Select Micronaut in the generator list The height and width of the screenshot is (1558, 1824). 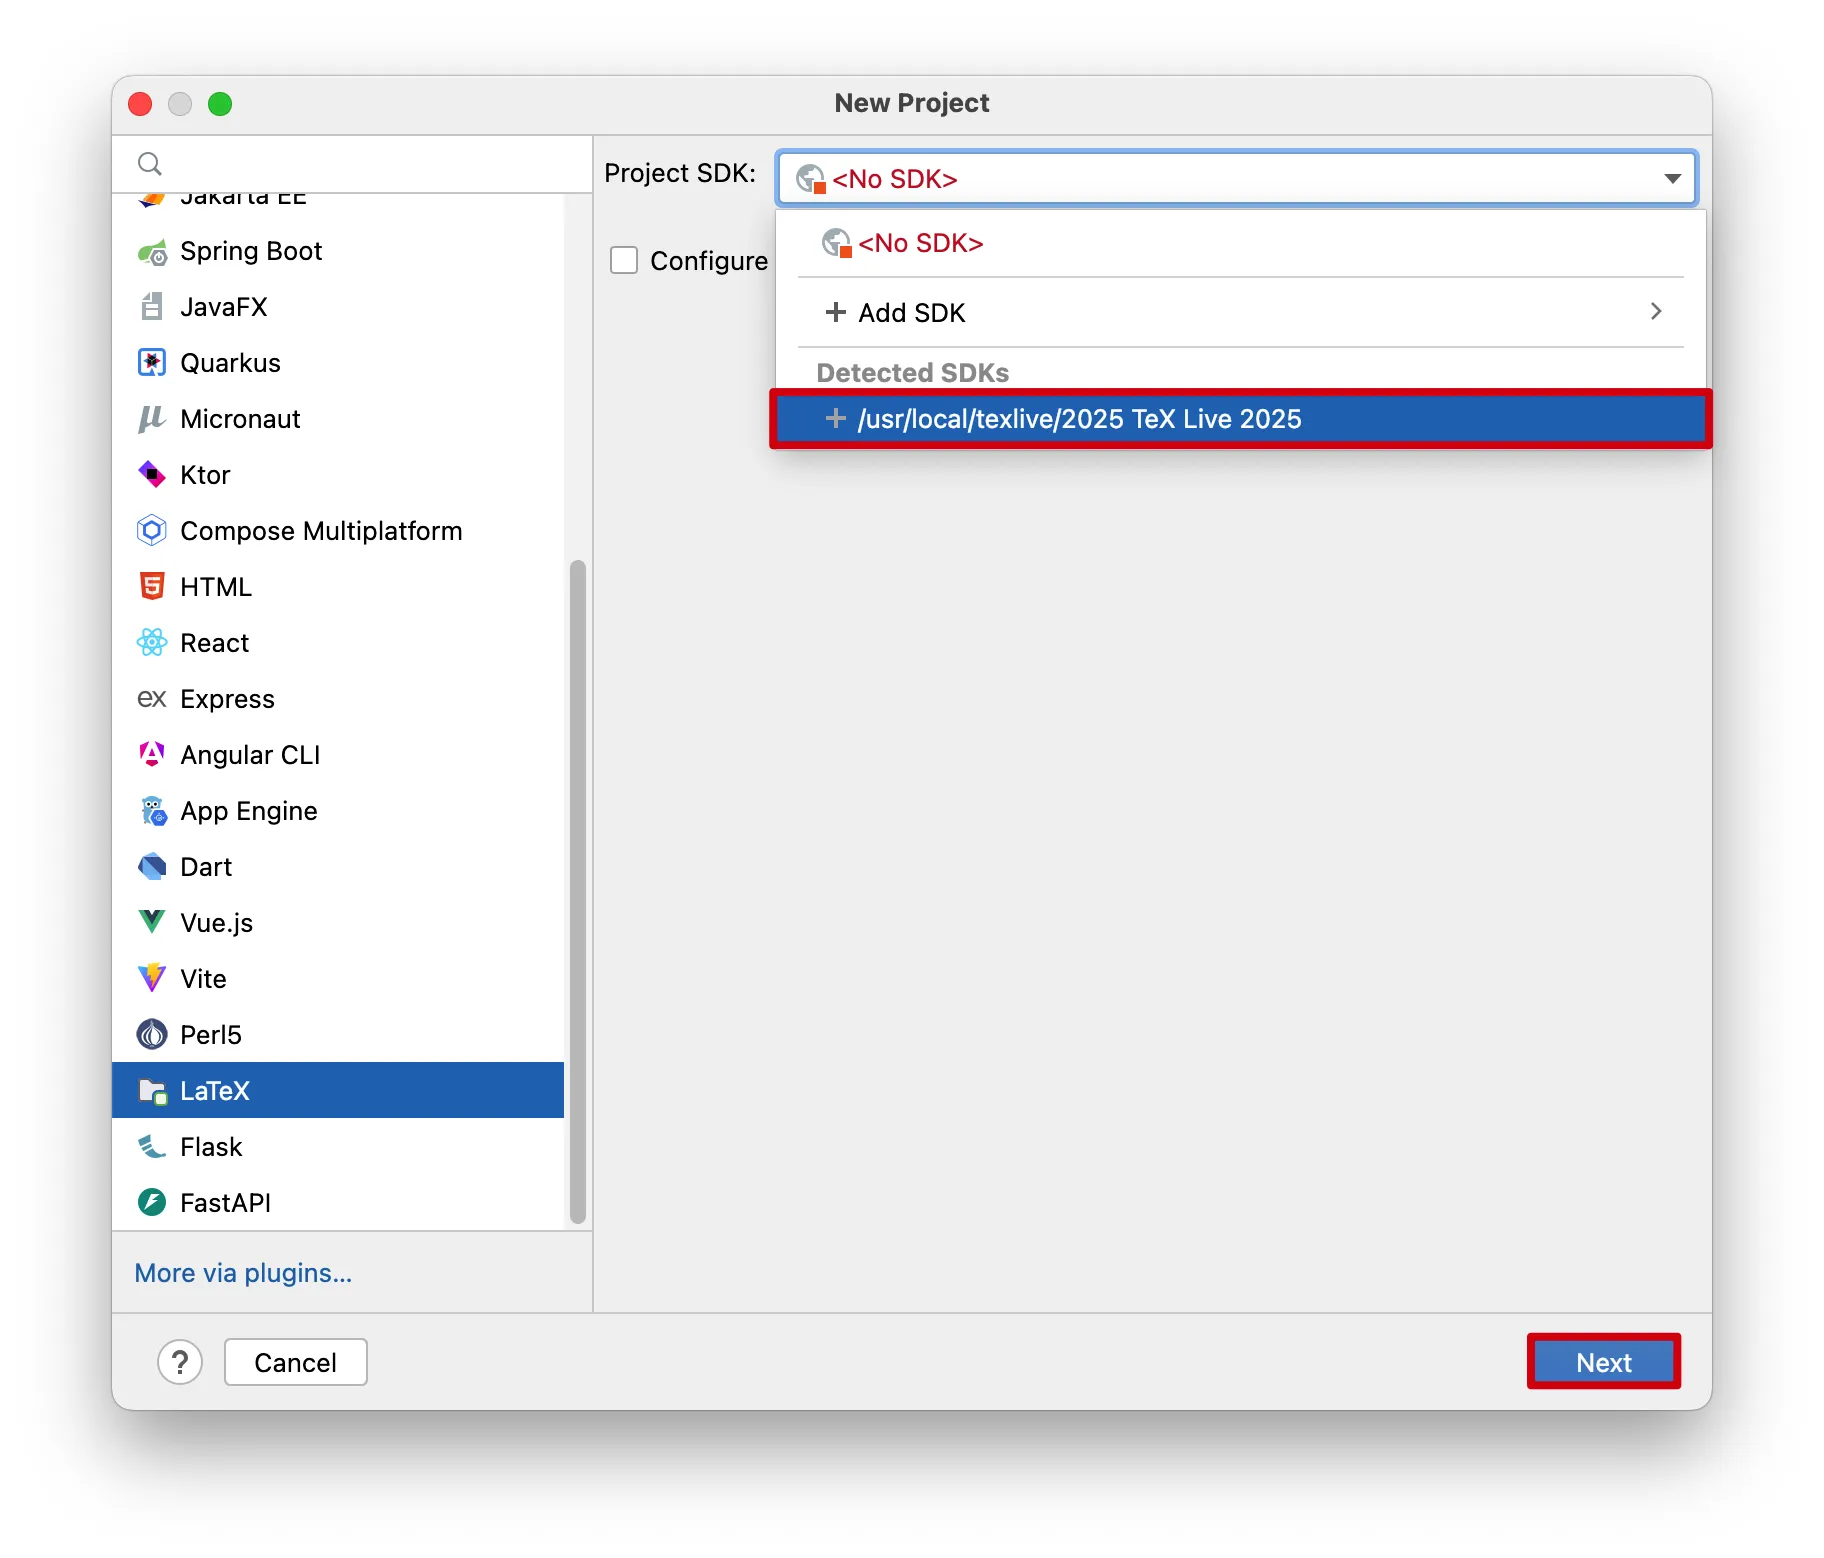pyautogui.click(x=338, y=419)
